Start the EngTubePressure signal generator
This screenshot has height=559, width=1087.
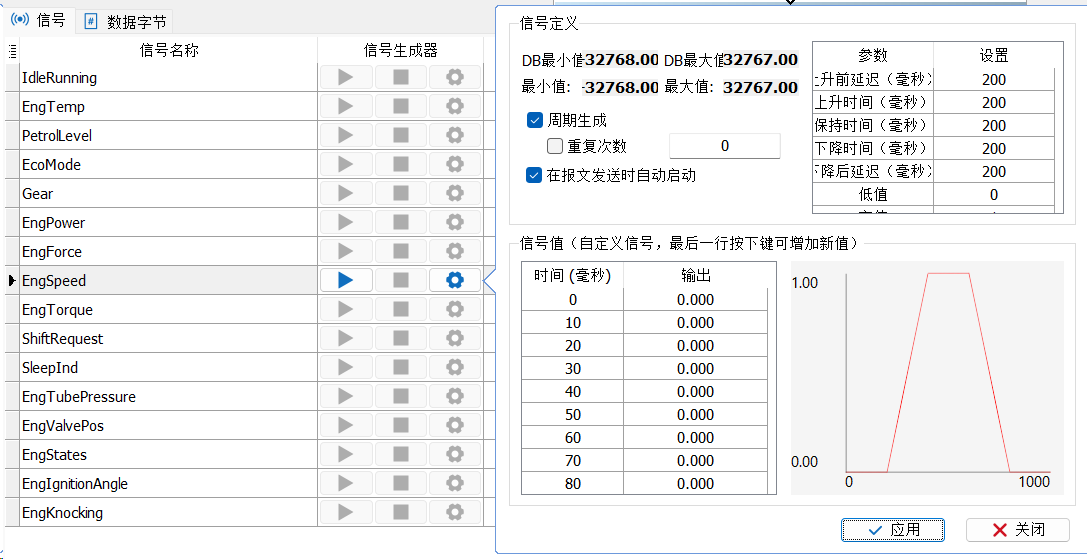346,397
